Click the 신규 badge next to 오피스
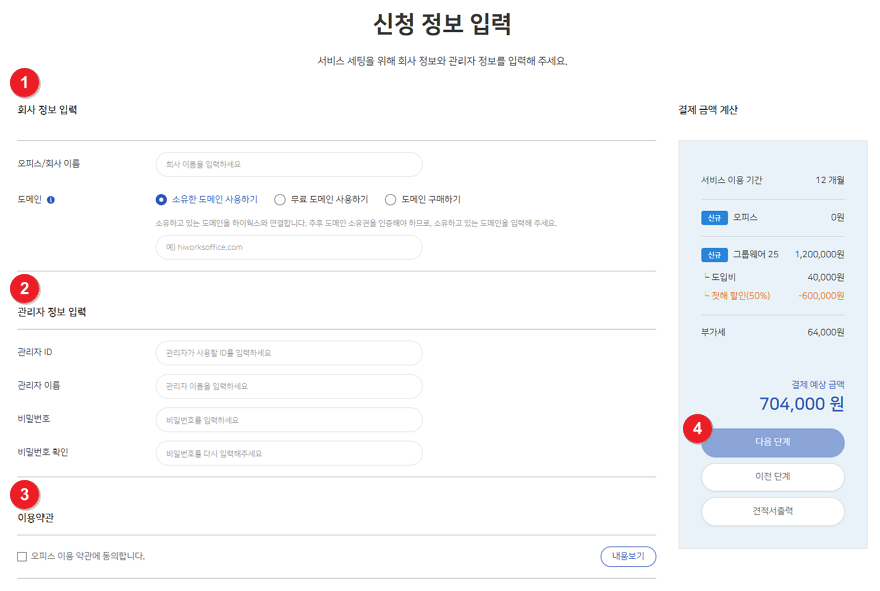This screenshot has height=591, width=880. pos(714,217)
